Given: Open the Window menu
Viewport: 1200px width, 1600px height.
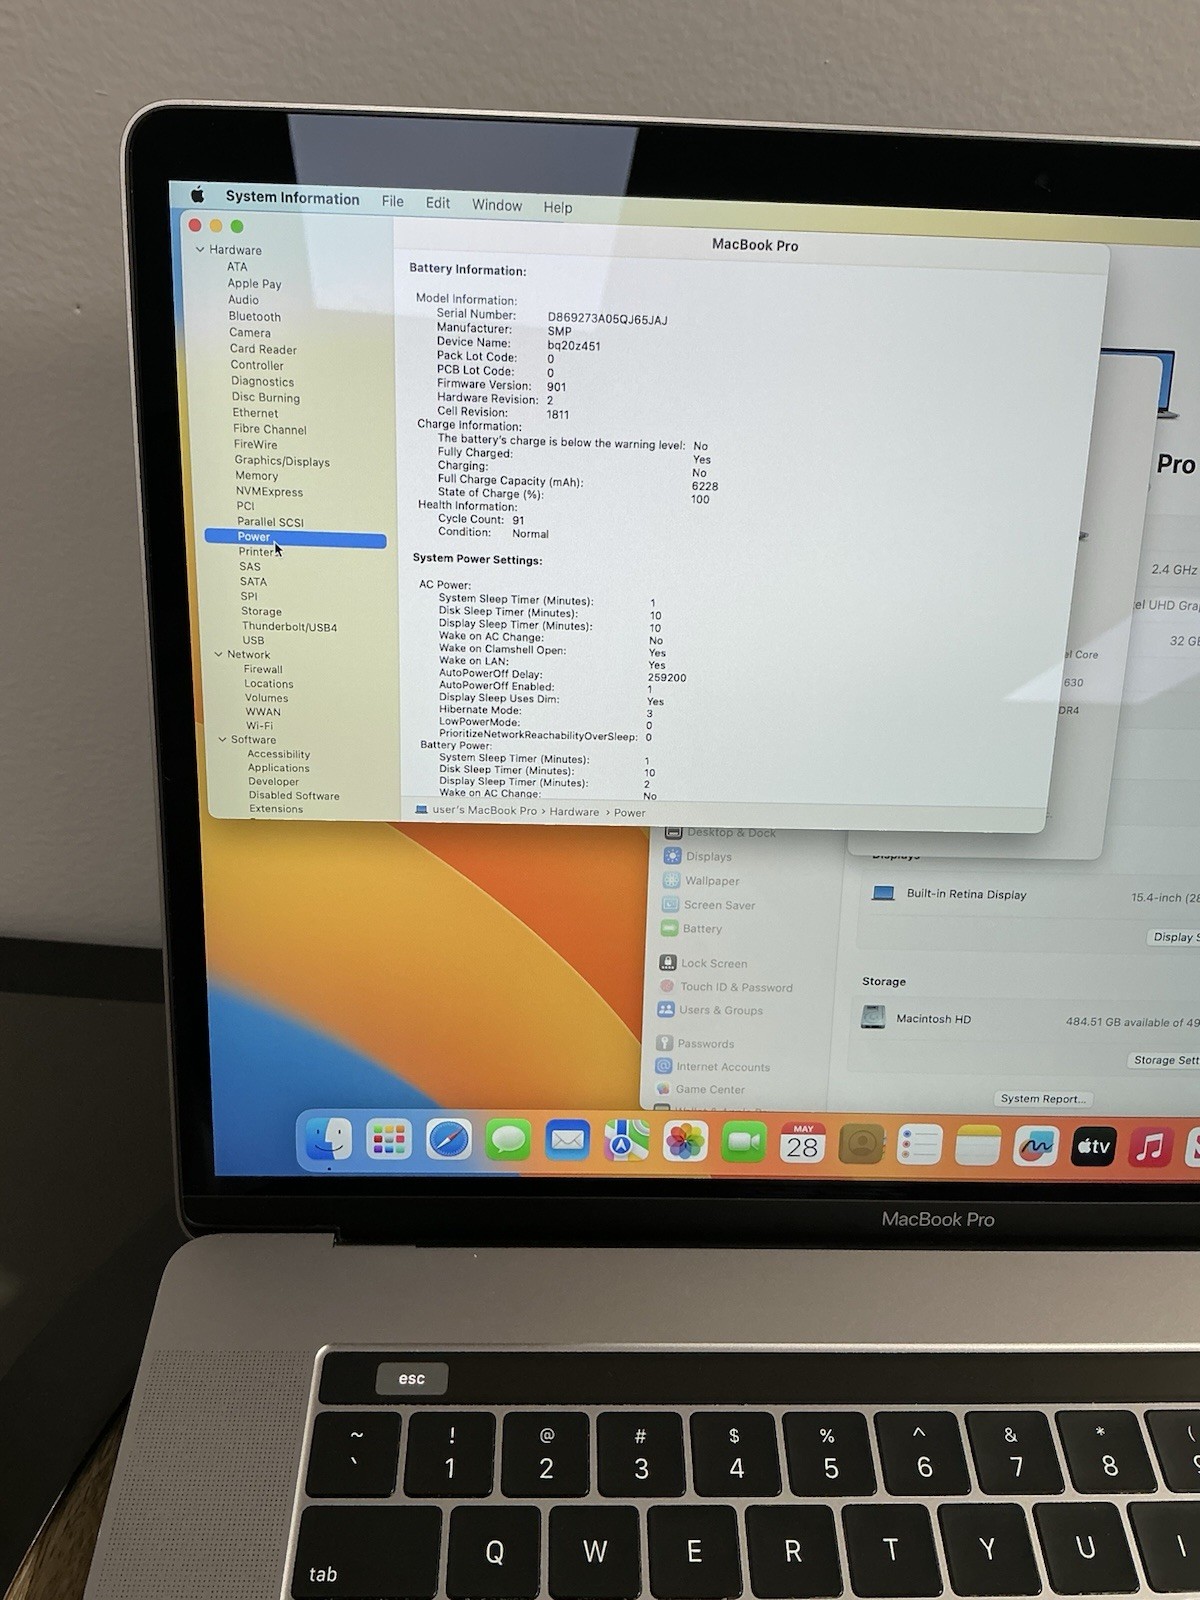Looking at the screenshot, I should click(497, 205).
